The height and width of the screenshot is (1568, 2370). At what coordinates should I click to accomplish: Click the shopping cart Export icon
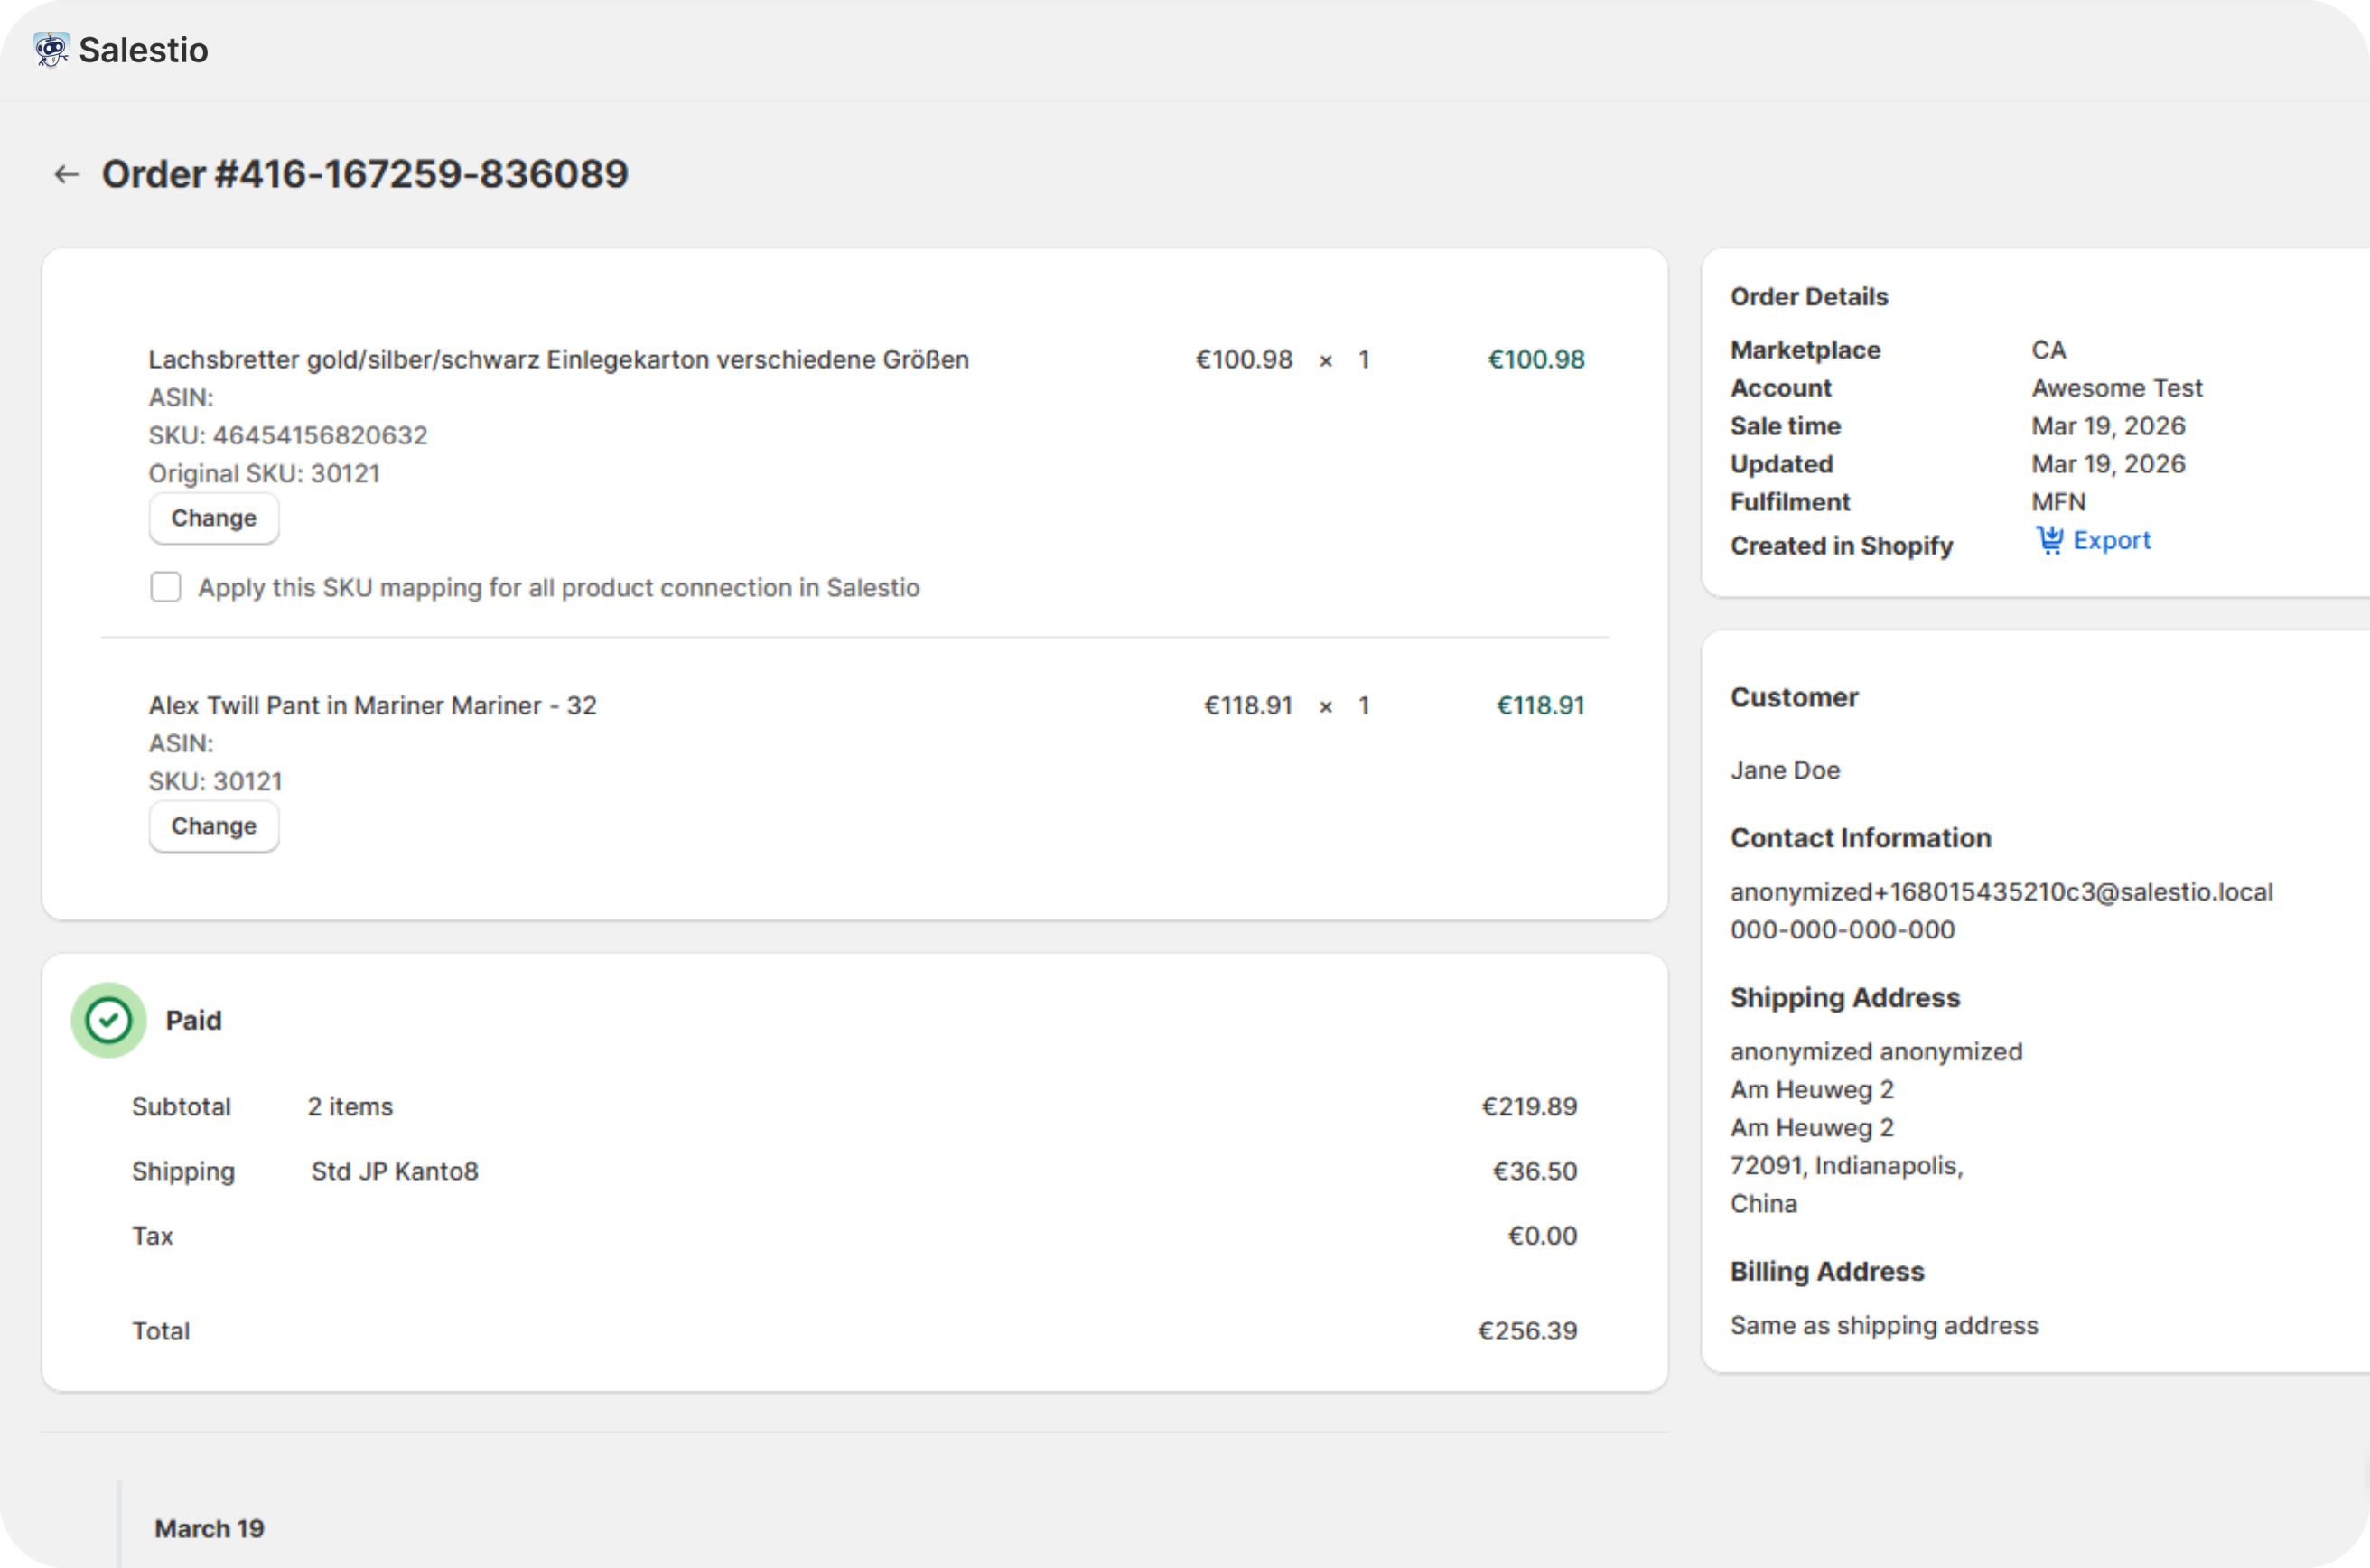pos(2049,540)
